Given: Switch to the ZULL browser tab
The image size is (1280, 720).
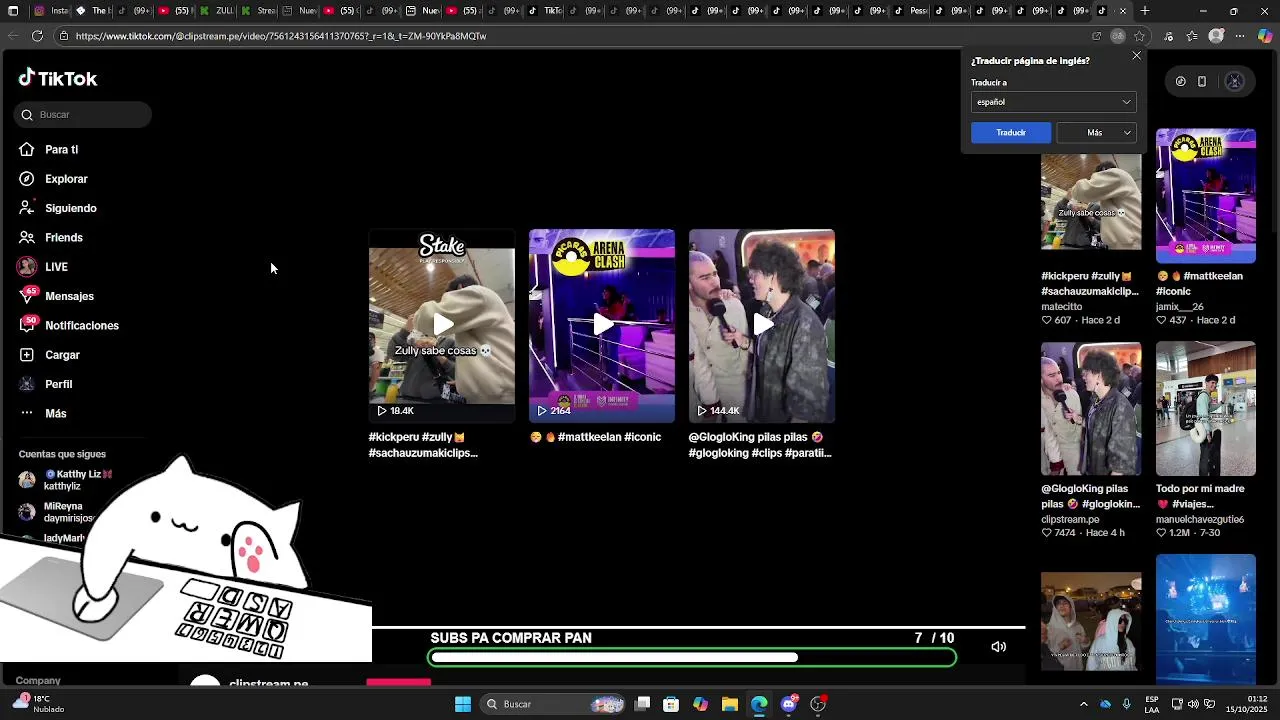Looking at the screenshot, I should point(217,11).
